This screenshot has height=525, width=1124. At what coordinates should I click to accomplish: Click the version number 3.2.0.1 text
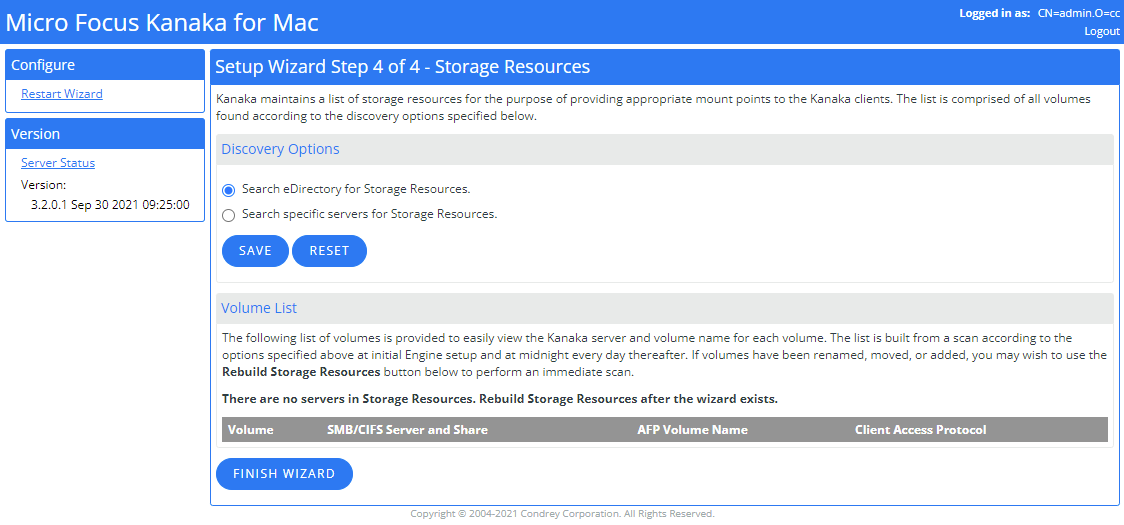[110, 205]
